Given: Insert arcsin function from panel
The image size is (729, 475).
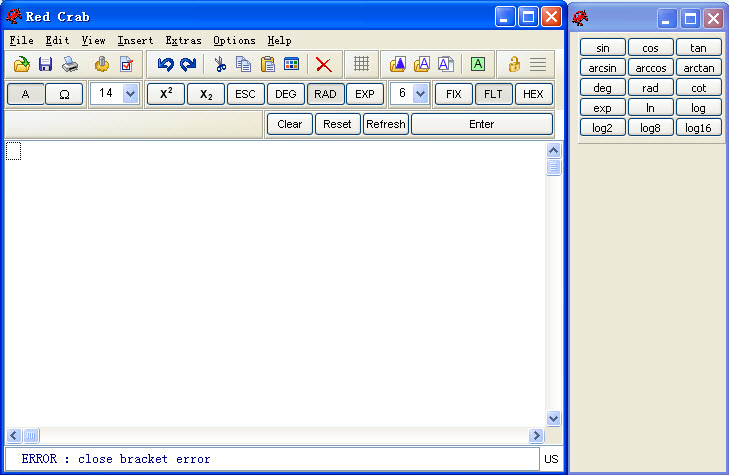Looking at the screenshot, I should (x=603, y=68).
